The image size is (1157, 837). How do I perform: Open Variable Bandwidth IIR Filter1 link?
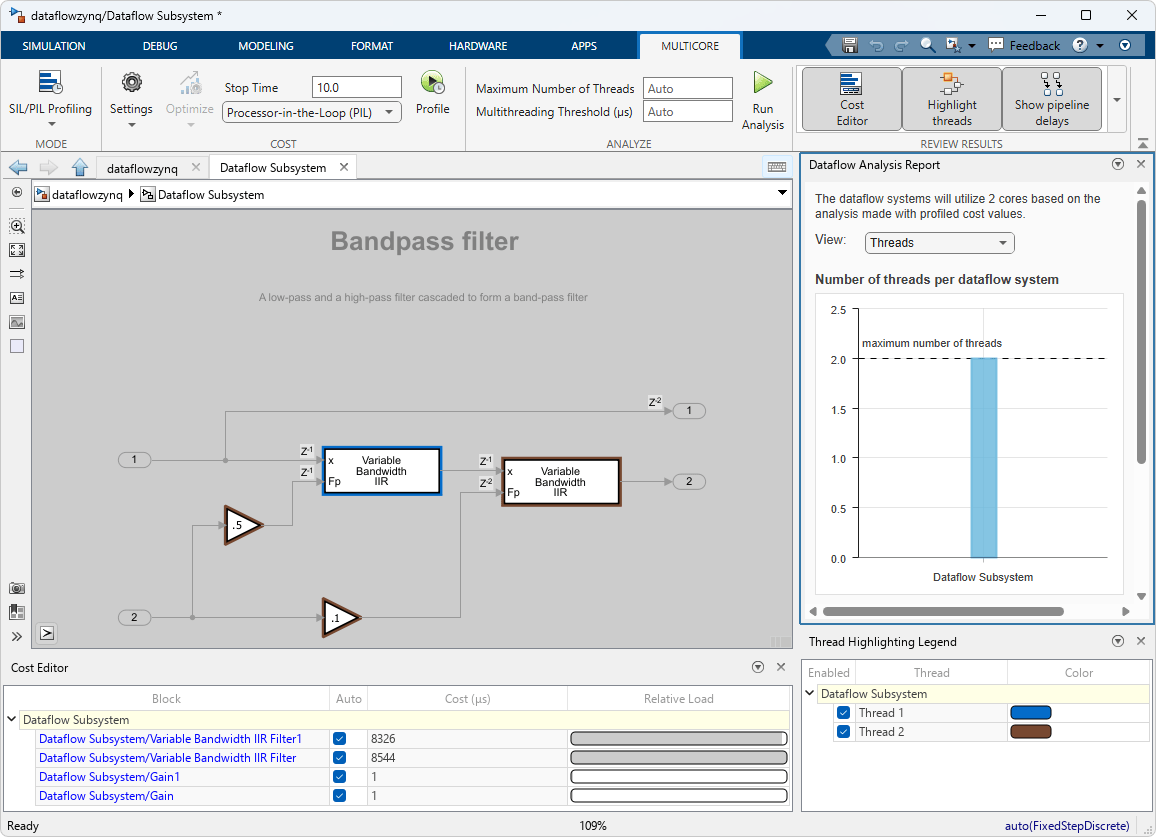(170, 738)
